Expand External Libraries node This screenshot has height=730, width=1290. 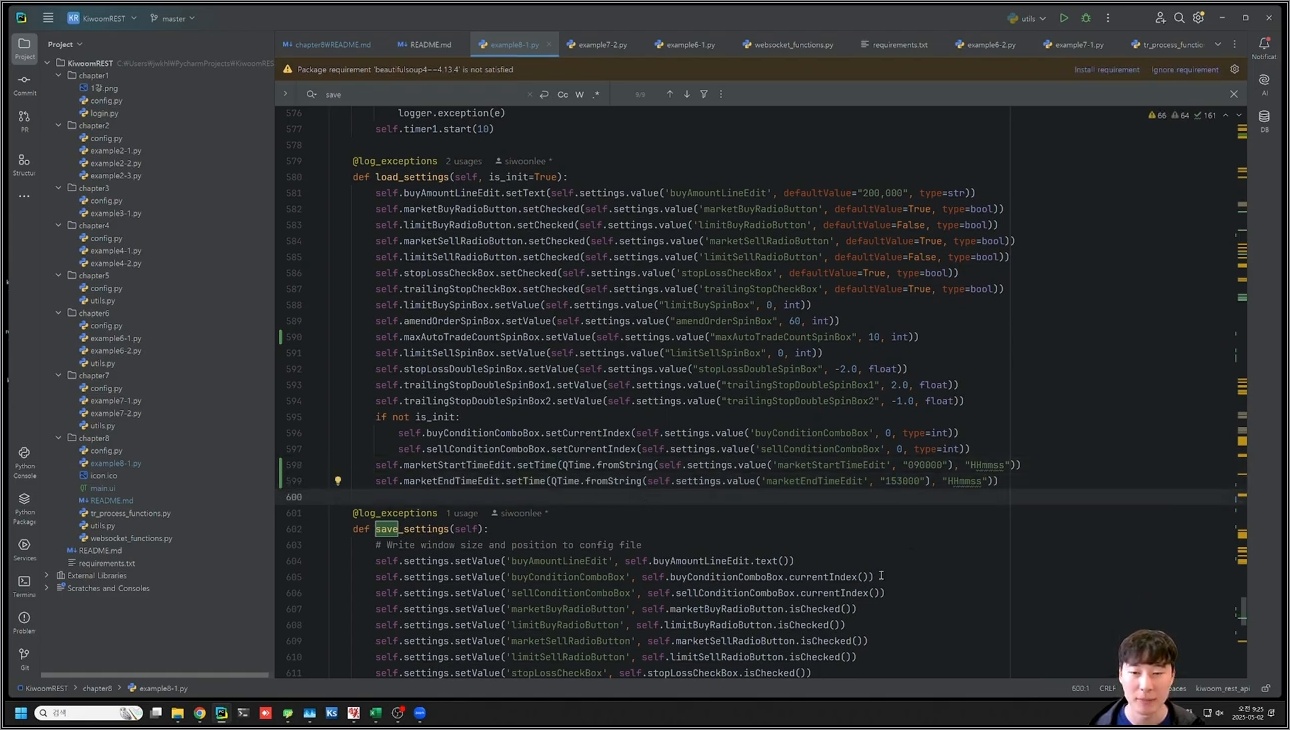click(47, 575)
